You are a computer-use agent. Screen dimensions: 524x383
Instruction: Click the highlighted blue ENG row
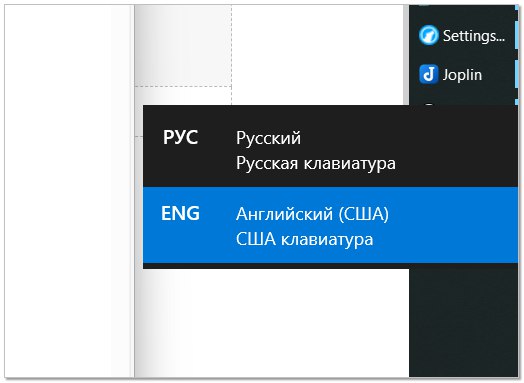tap(330, 225)
